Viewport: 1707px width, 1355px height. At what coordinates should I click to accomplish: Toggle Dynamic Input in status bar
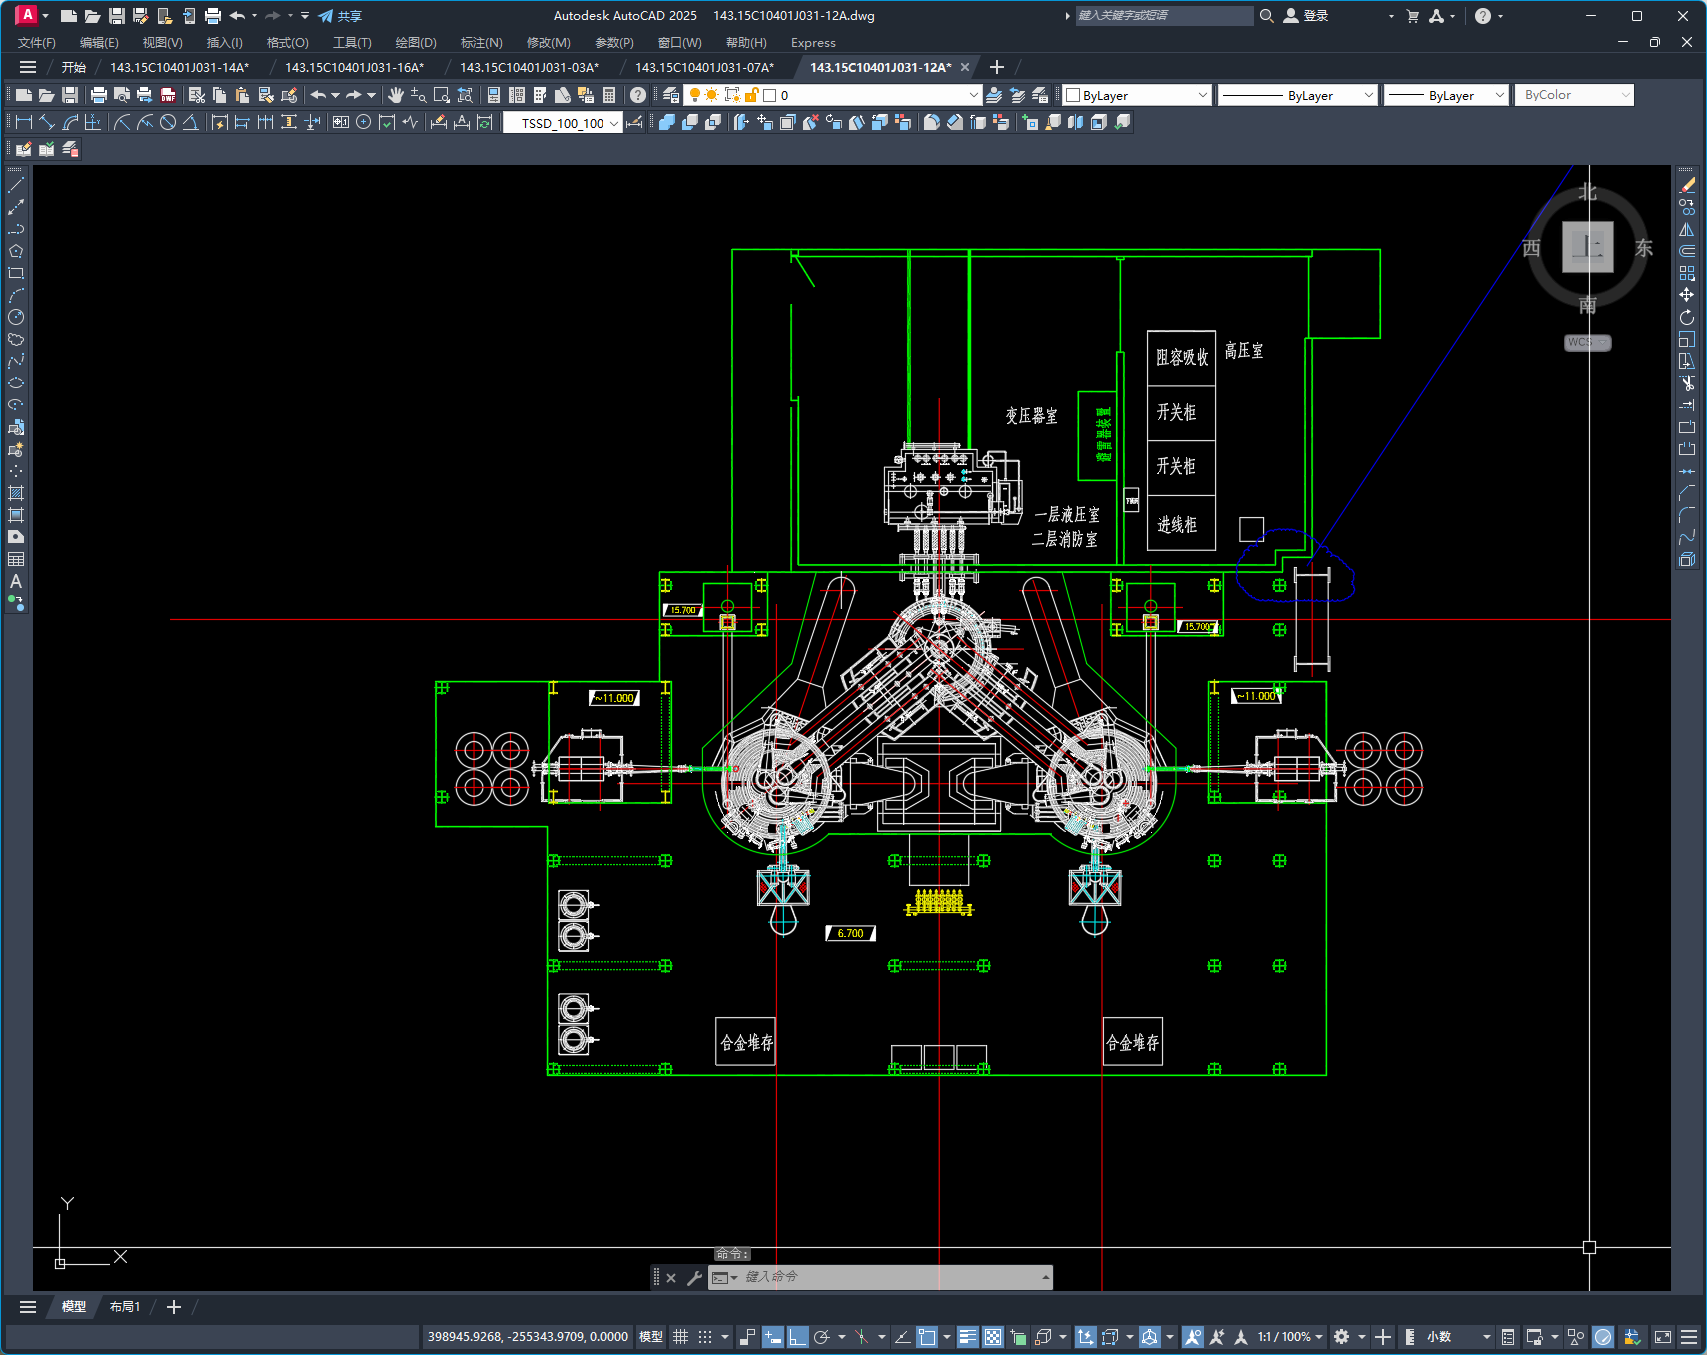point(772,1337)
